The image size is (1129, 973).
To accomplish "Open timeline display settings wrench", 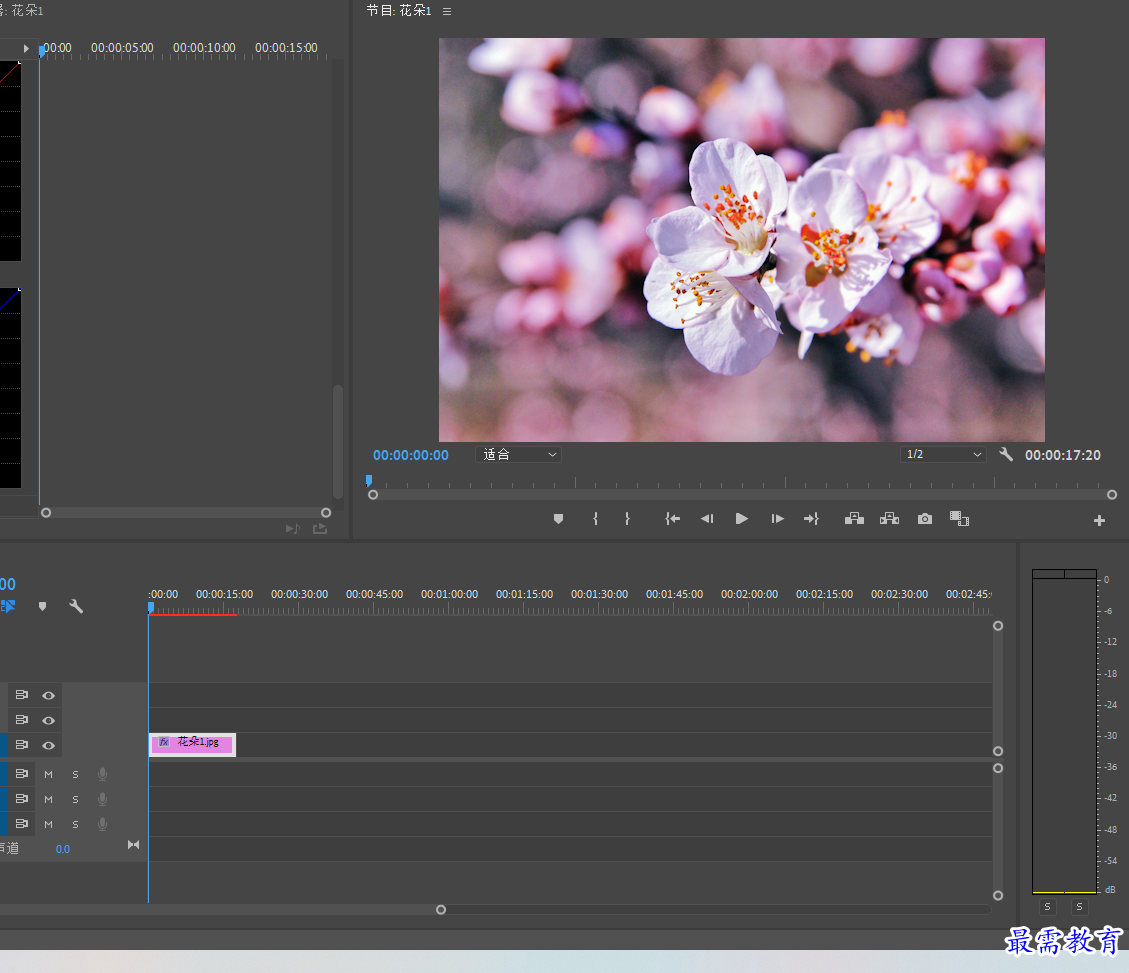I will coord(76,606).
